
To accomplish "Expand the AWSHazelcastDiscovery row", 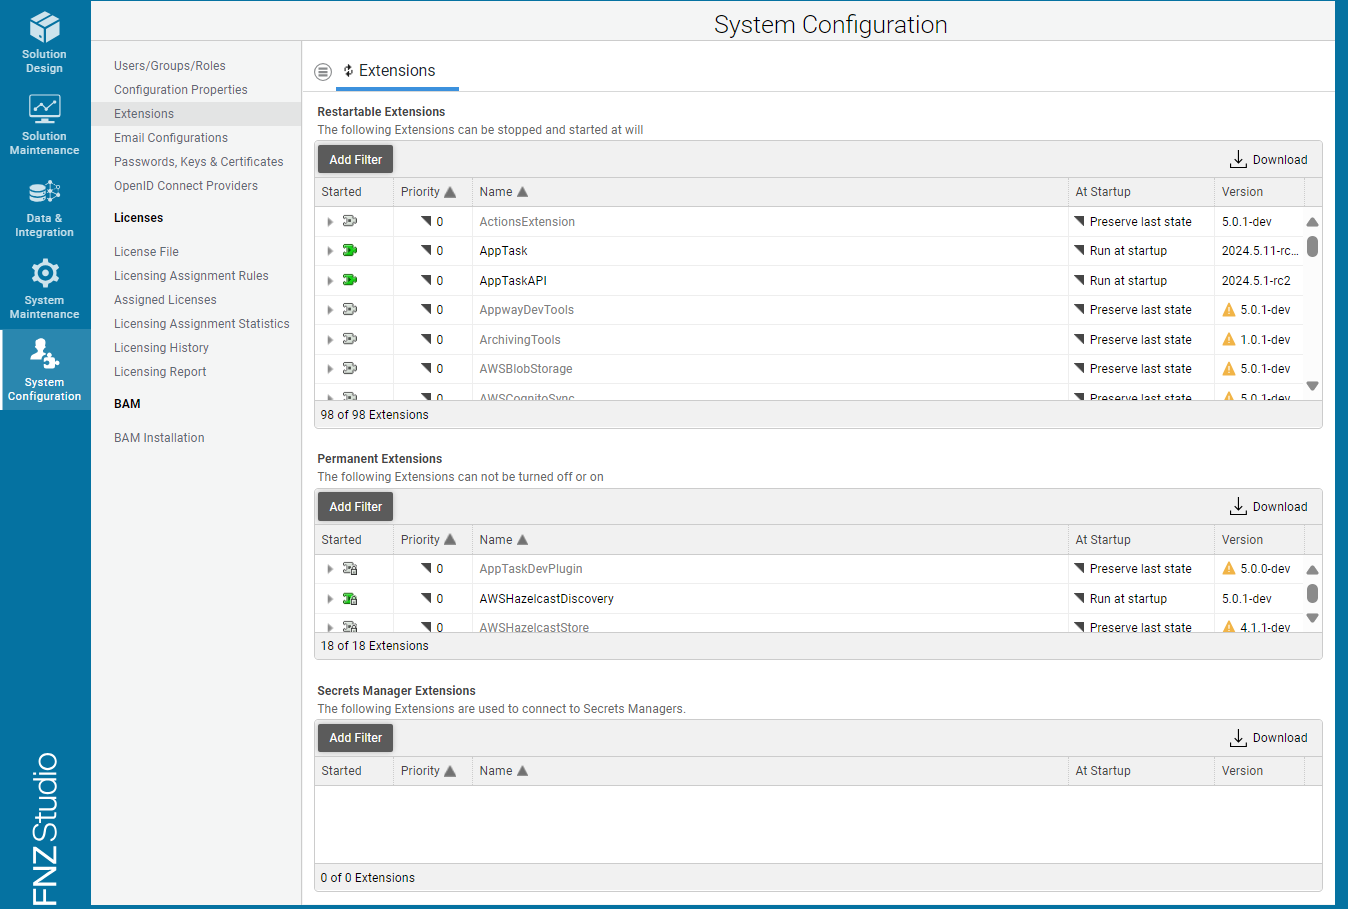I will (x=330, y=599).
